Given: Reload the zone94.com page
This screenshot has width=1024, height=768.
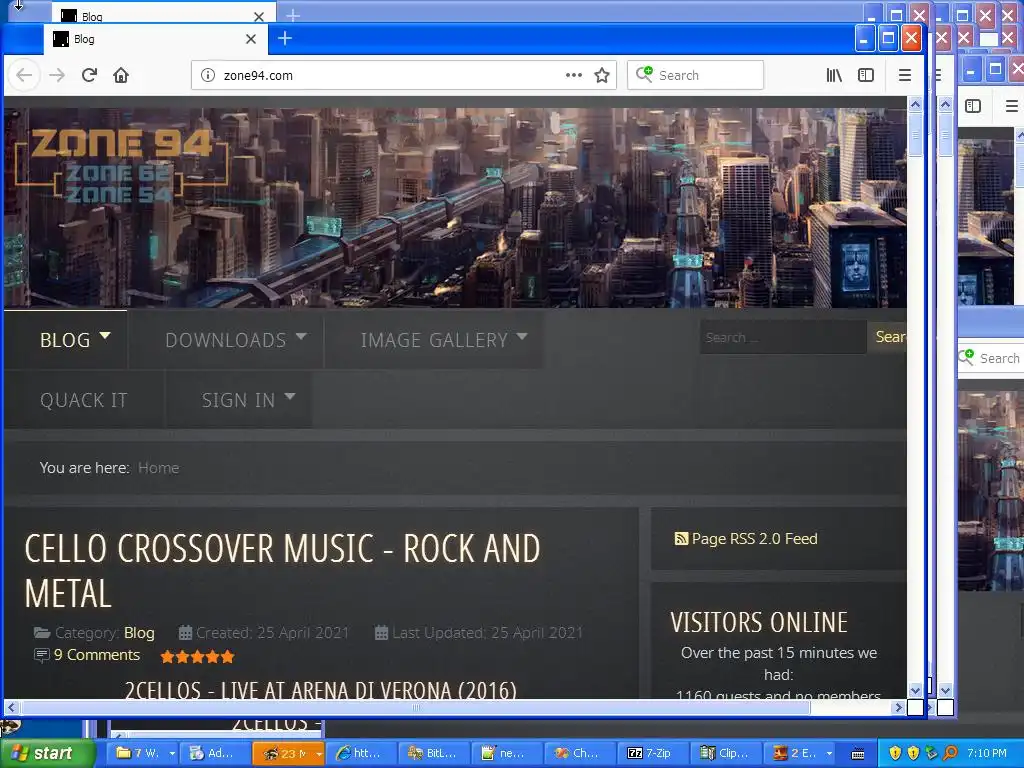Looking at the screenshot, I should (89, 75).
